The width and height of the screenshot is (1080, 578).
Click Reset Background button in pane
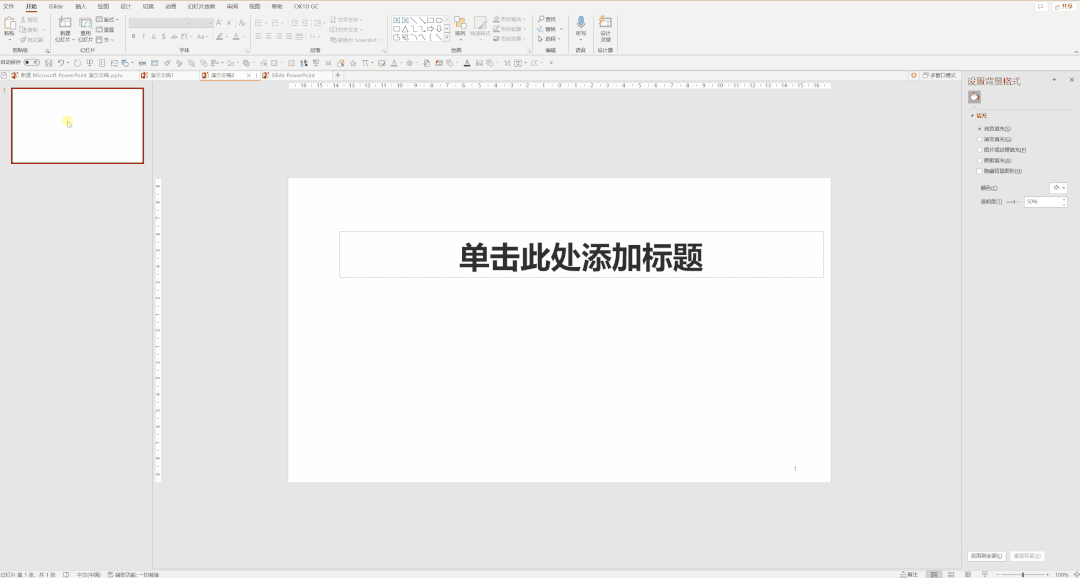[x=1026, y=556]
